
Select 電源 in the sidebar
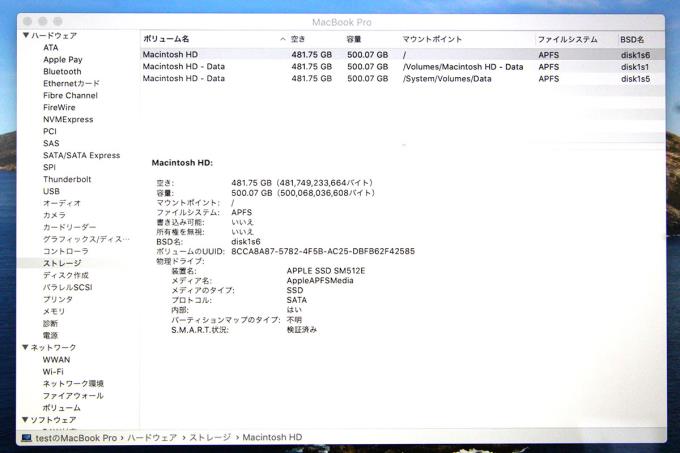click(50, 335)
